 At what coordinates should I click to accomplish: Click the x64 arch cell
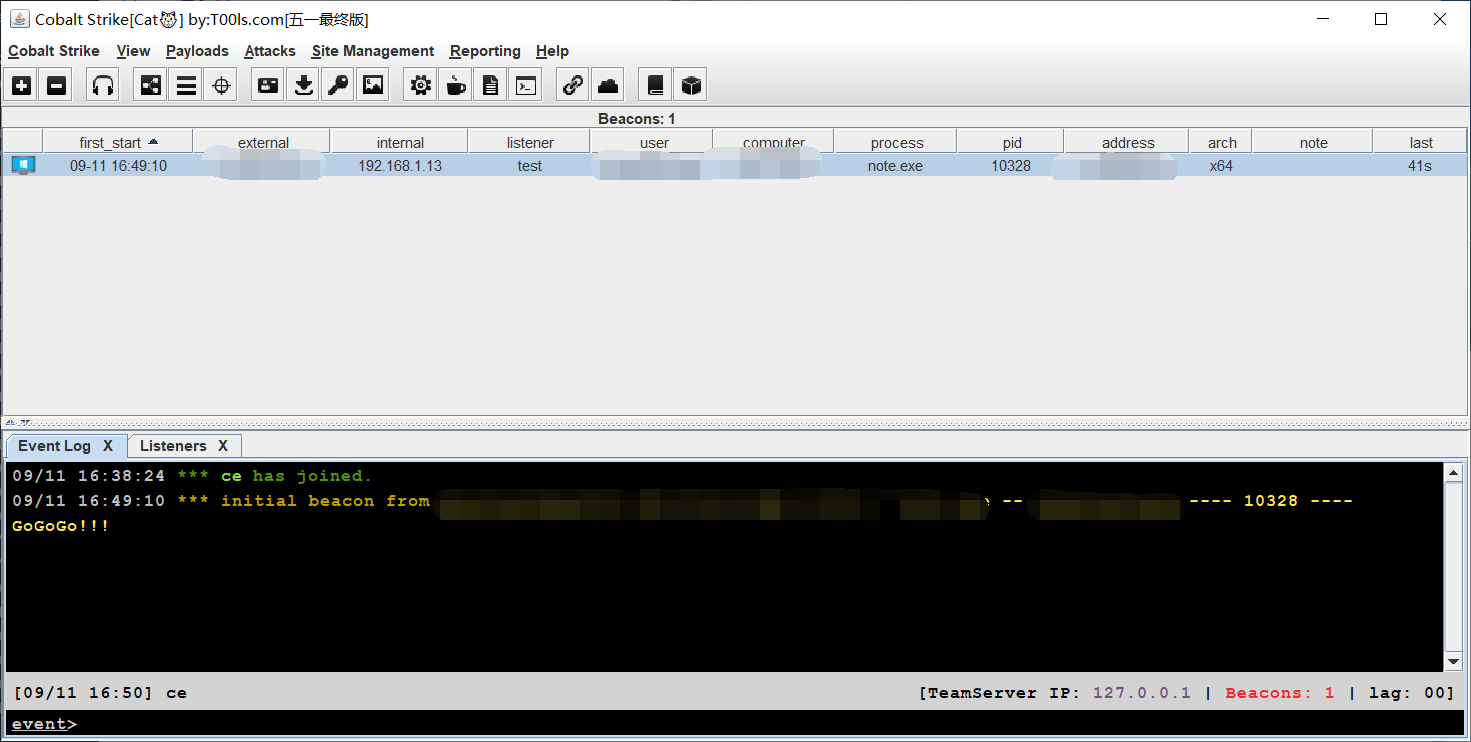point(1221,166)
